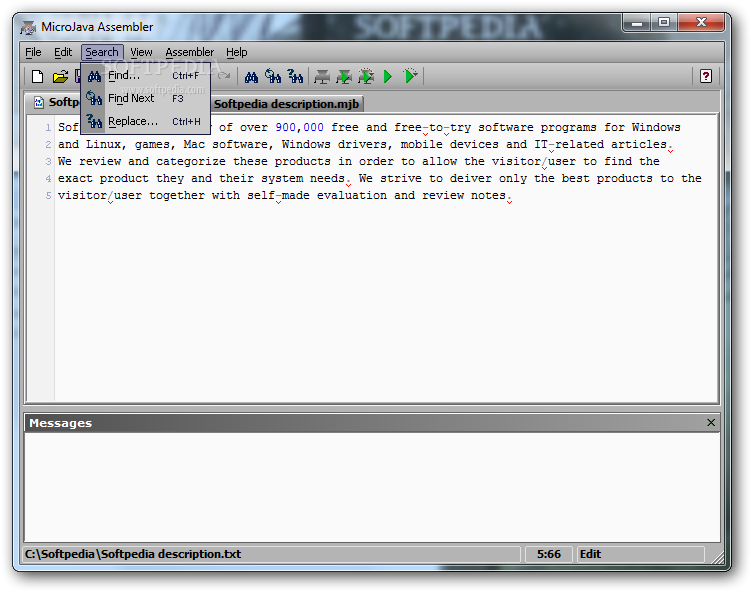Click the Assemble toolbar icon
The width and height of the screenshot is (752, 592).
pyautogui.click(x=322, y=76)
